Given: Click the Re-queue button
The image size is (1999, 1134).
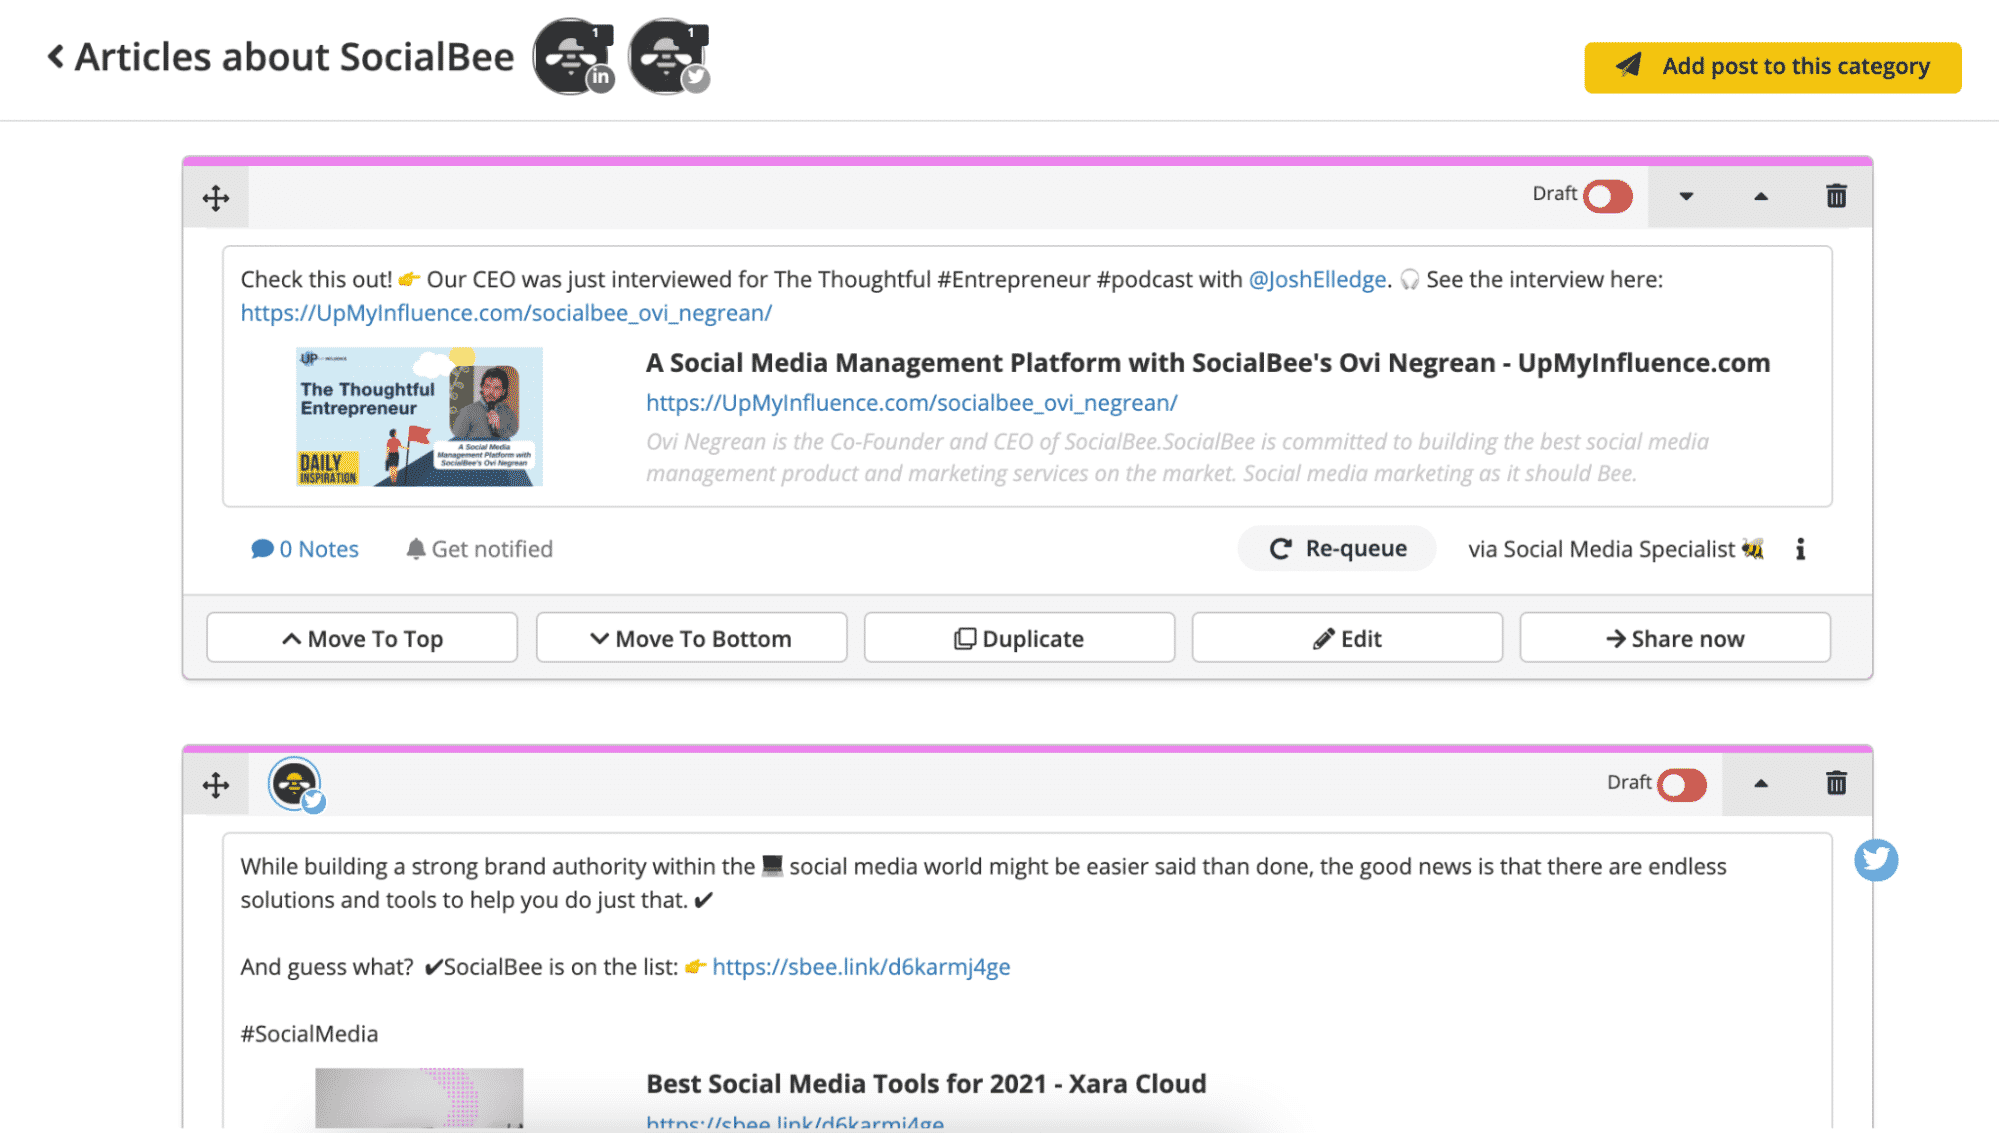Looking at the screenshot, I should point(1337,548).
